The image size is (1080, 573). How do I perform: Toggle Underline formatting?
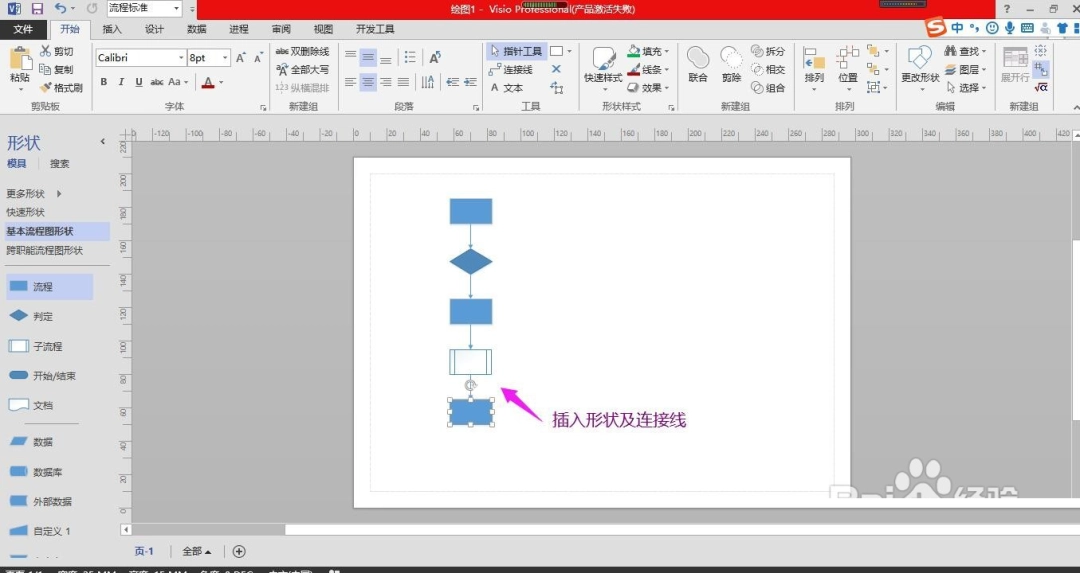[138, 82]
